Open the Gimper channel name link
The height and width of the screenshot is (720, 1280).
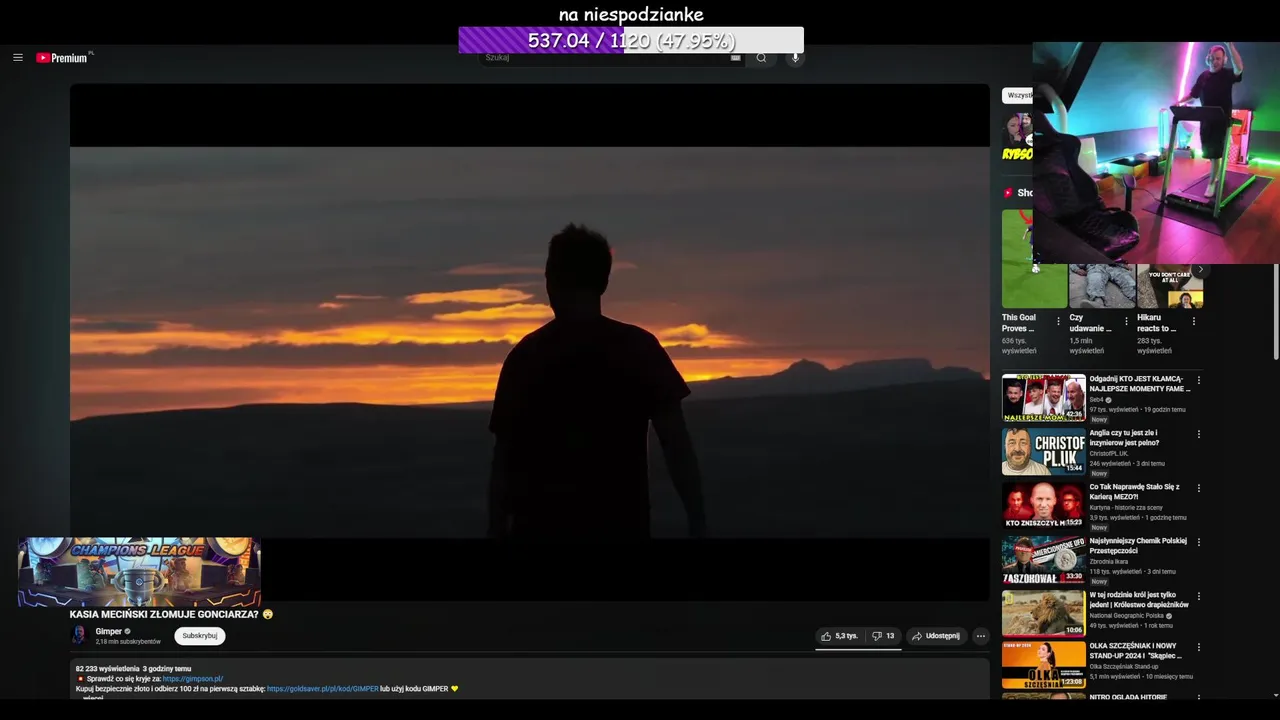click(x=109, y=631)
